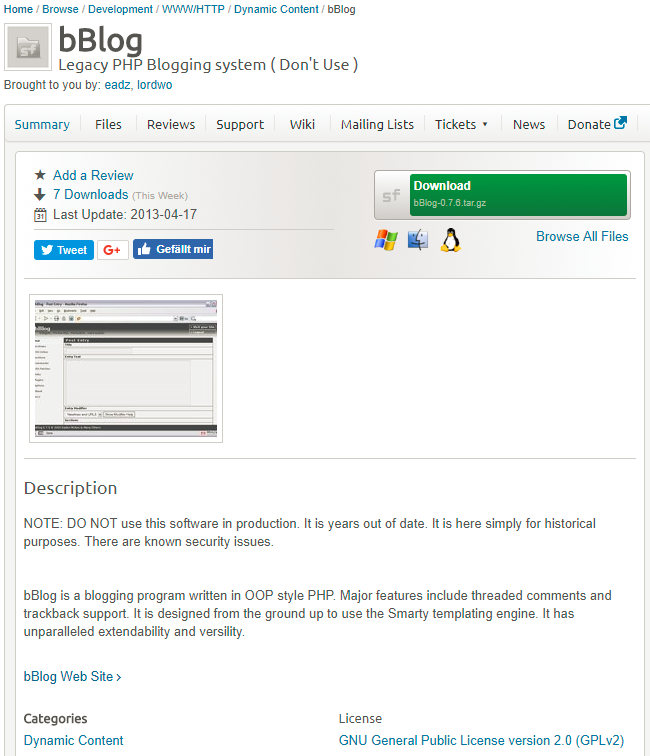
Task: Click the Donate external link icon
Action: [x=620, y=123]
